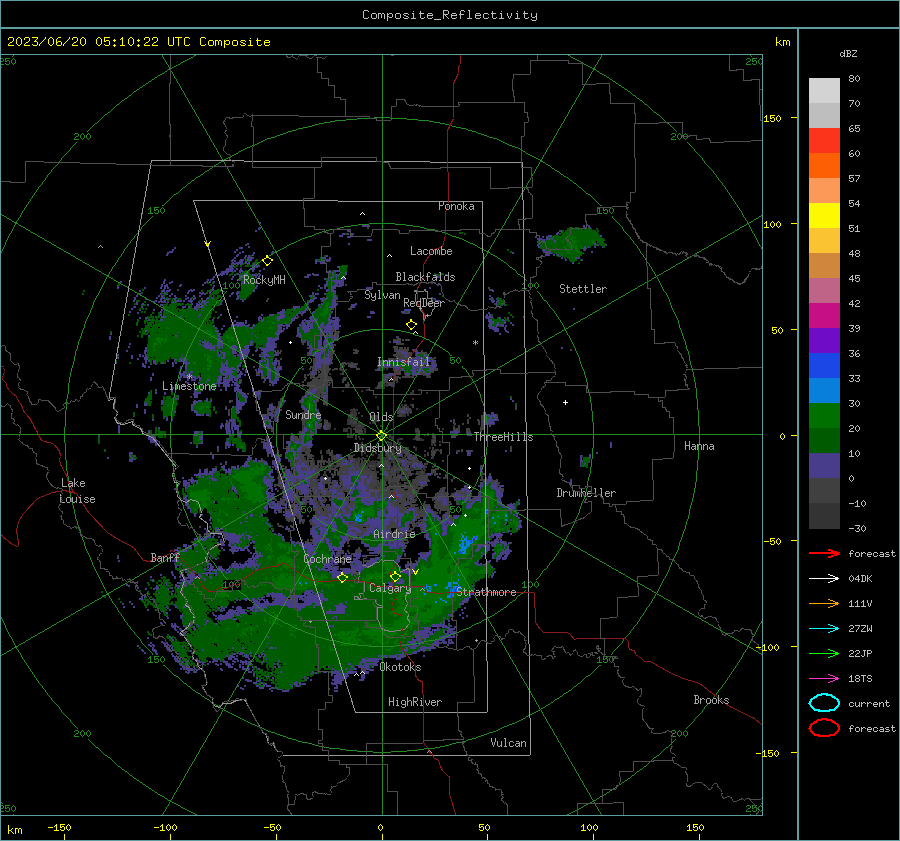Click the red forecast oval in legend
The width and height of the screenshot is (900, 841).
(824, 728)
